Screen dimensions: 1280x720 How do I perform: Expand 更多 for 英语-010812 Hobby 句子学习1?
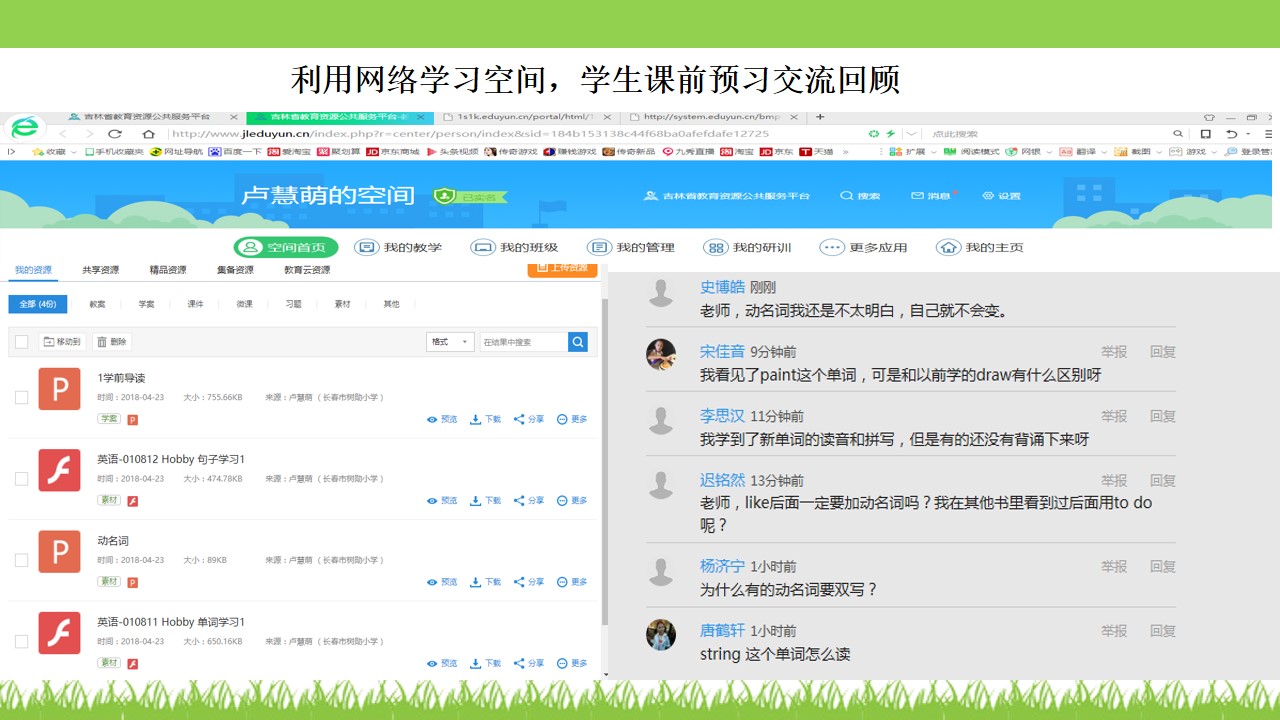tap(572, 501)
